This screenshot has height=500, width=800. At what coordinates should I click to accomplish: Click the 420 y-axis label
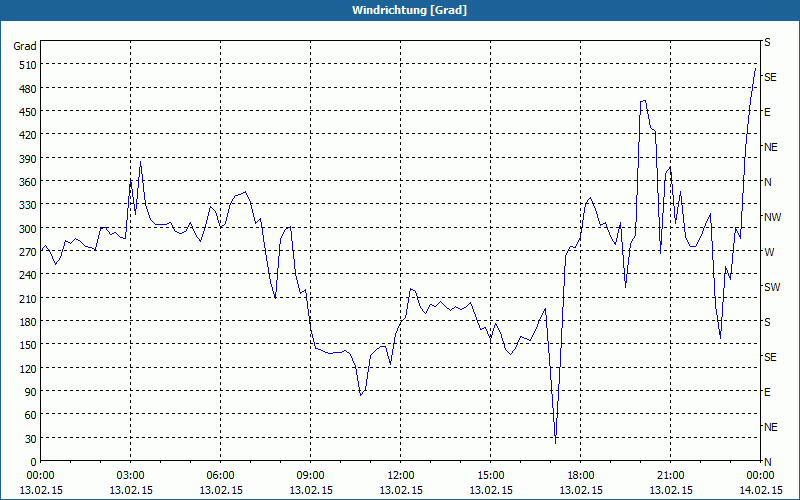(x=28, y=135)
